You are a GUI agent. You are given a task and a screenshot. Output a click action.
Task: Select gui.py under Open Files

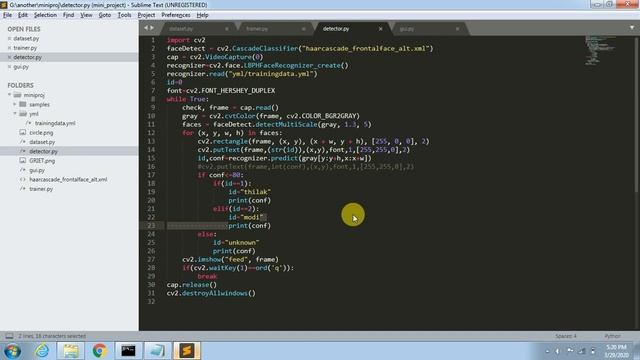point(21,67)
